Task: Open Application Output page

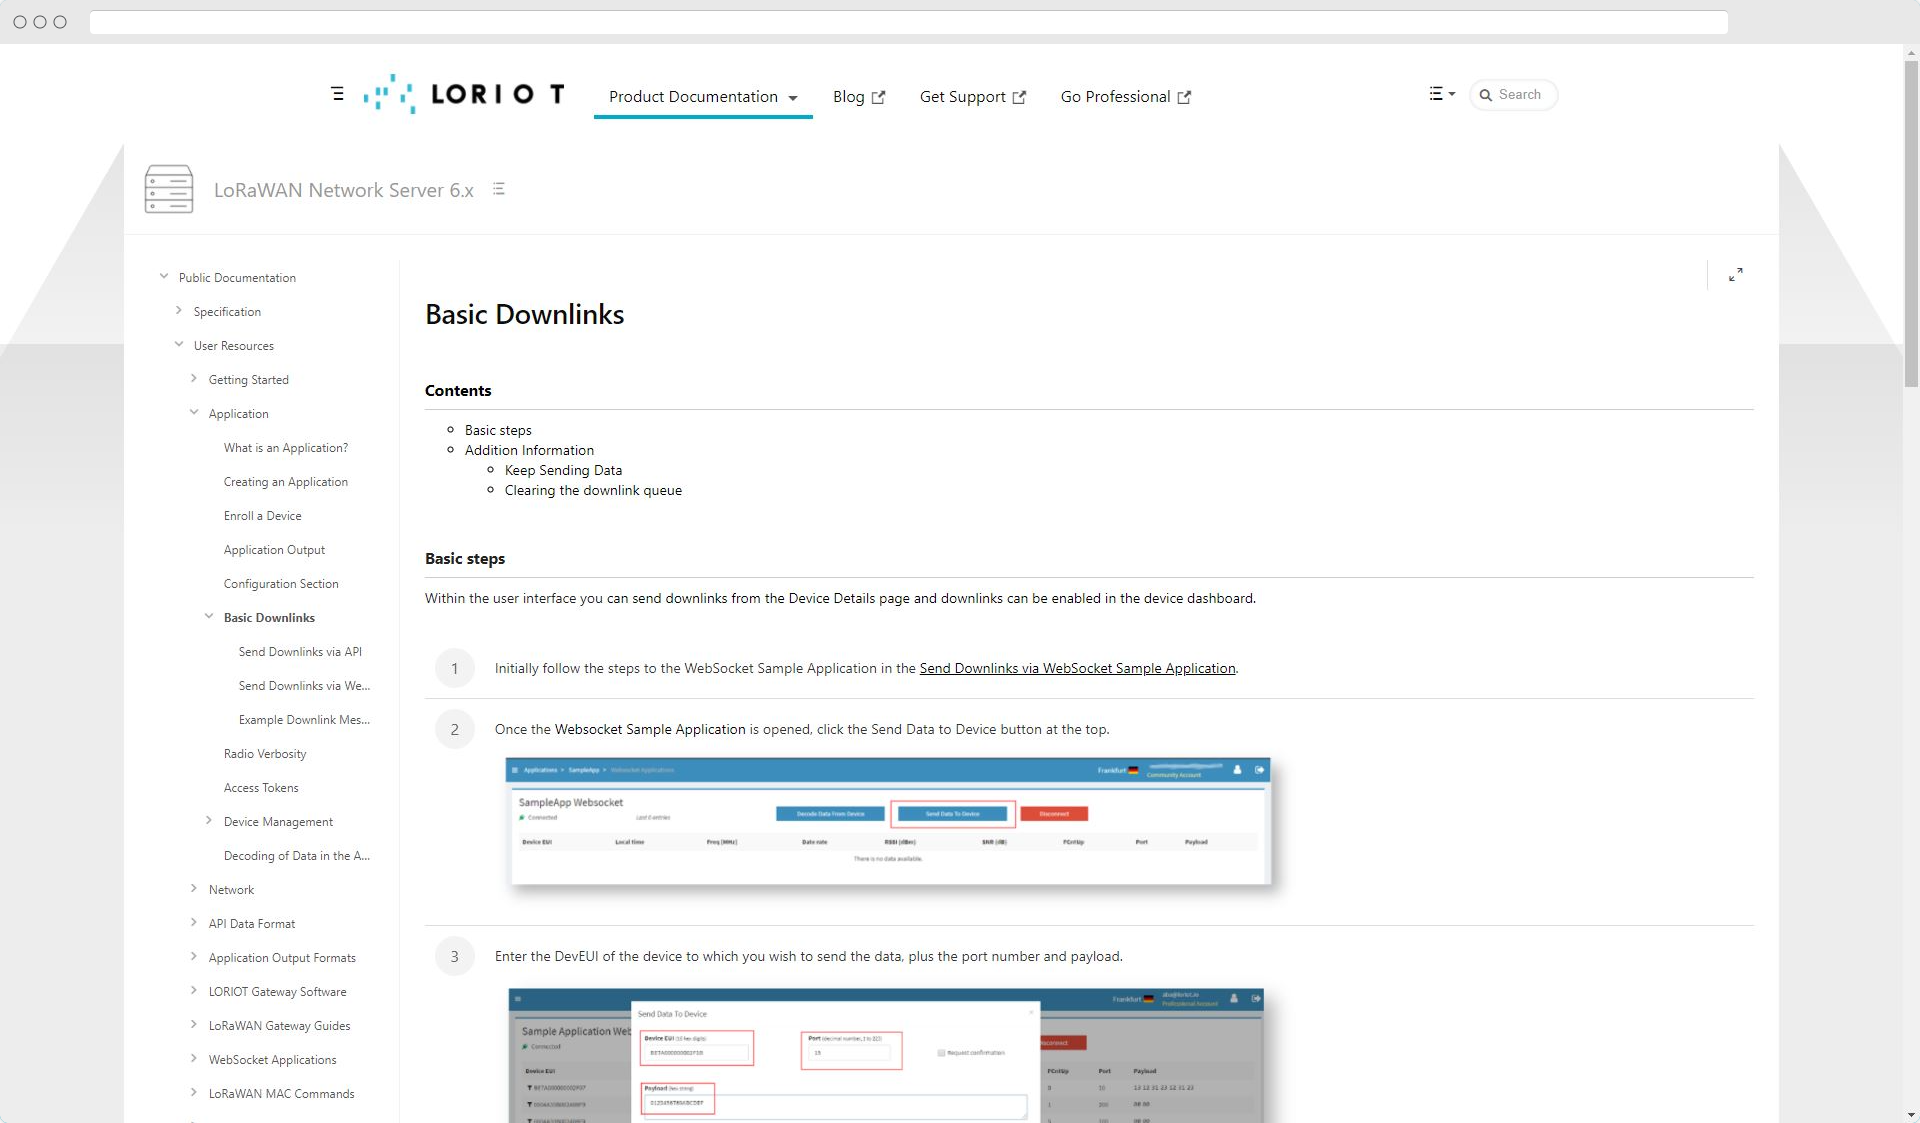Action: (274, 550)
